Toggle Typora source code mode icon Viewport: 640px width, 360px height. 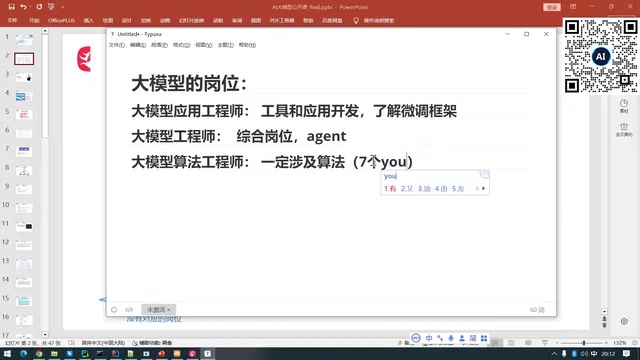tap(129, 310)
